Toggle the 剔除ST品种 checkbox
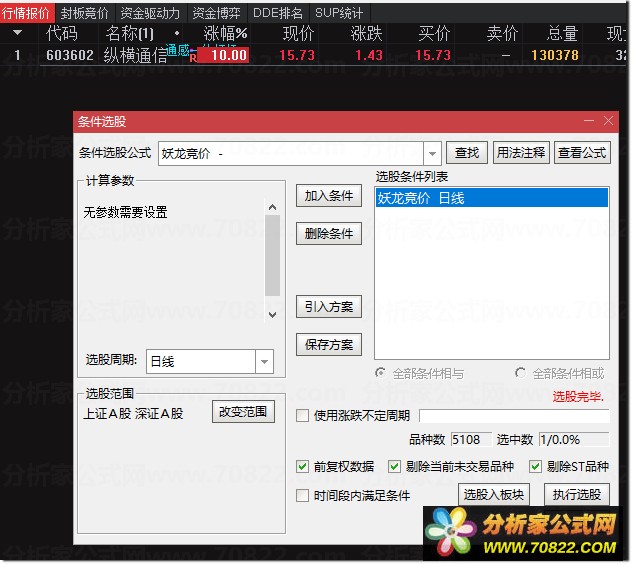Screen dimensions: 633x564 535,467
